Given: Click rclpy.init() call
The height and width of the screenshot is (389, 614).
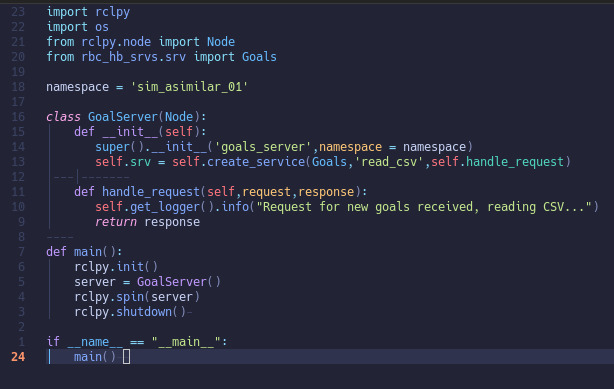Looking at the screenshot, I should click(x=116, y=267).
